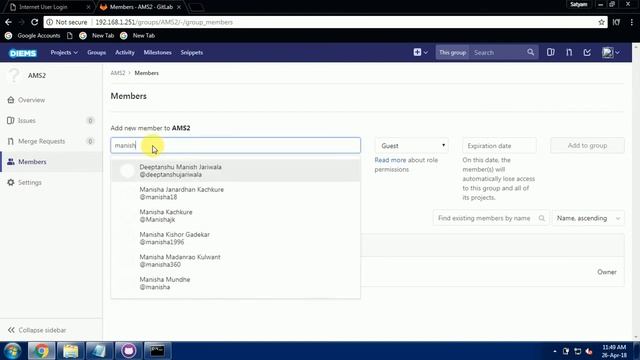Click the browser back arrow
Screen dimensions: 640x360
pyautogui.click(x=9, y=22)
